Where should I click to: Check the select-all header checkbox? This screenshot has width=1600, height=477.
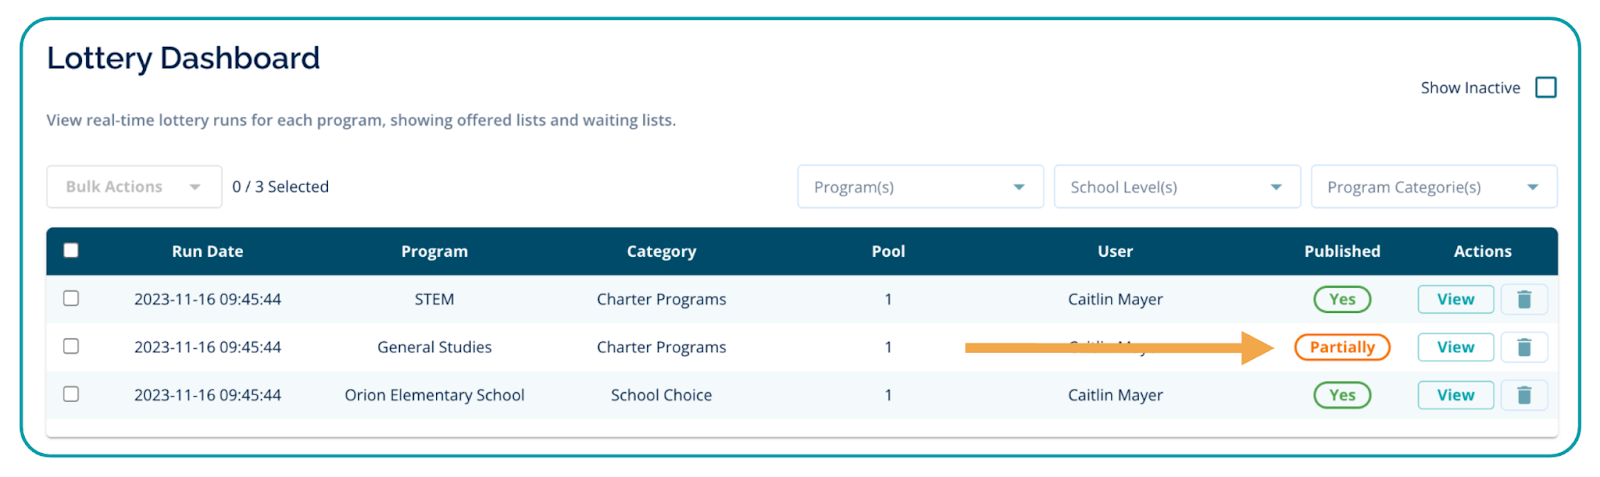tap(71, 251)
